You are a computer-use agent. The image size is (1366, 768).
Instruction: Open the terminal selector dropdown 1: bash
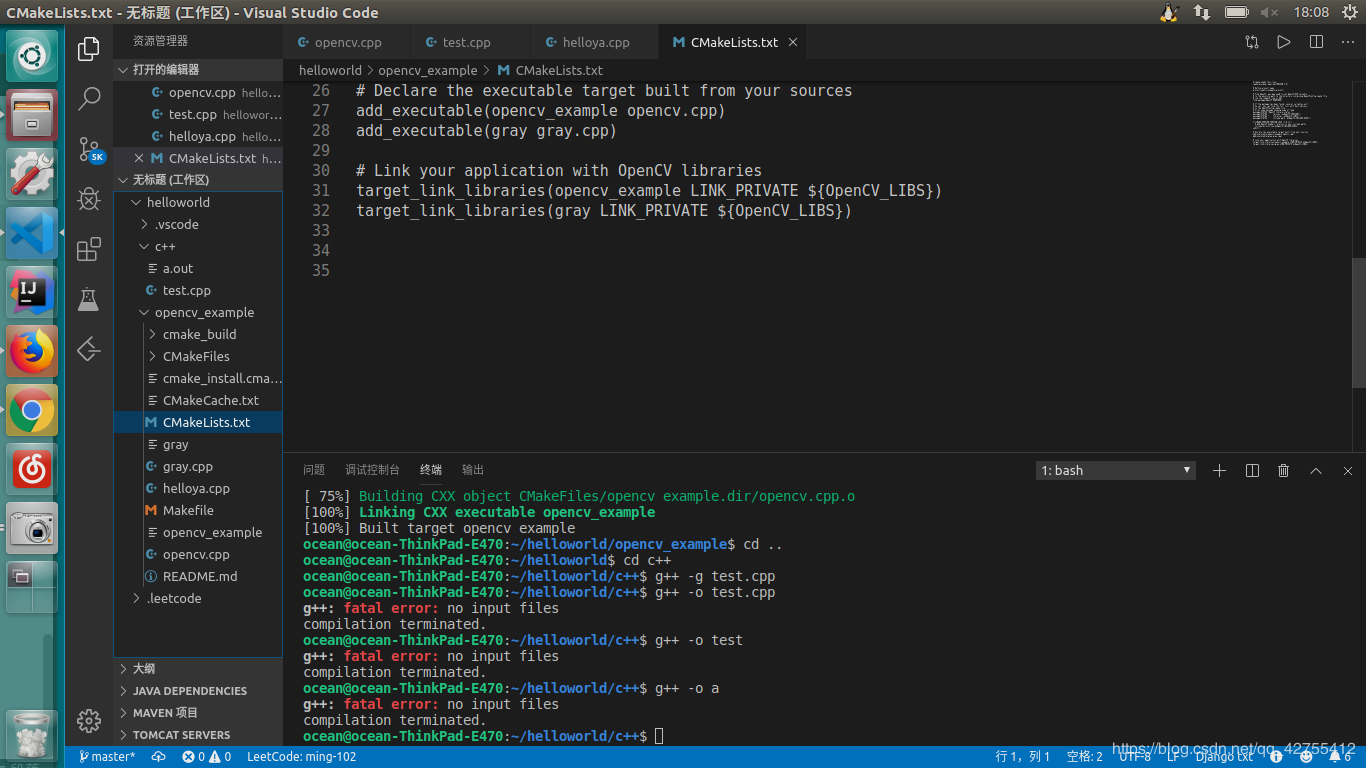tap(1116, 470)
